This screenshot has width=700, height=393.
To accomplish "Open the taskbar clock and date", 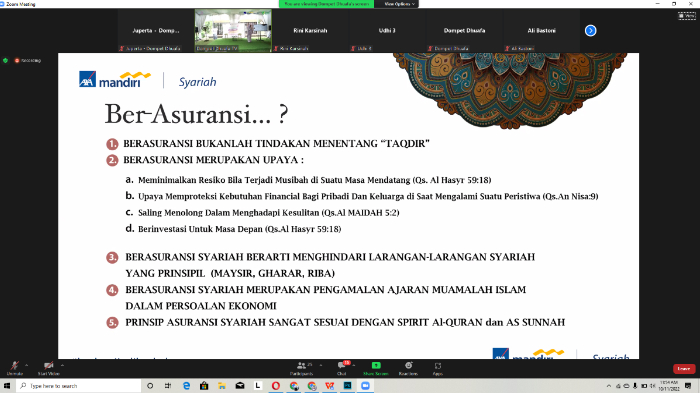I will [669, 386].
